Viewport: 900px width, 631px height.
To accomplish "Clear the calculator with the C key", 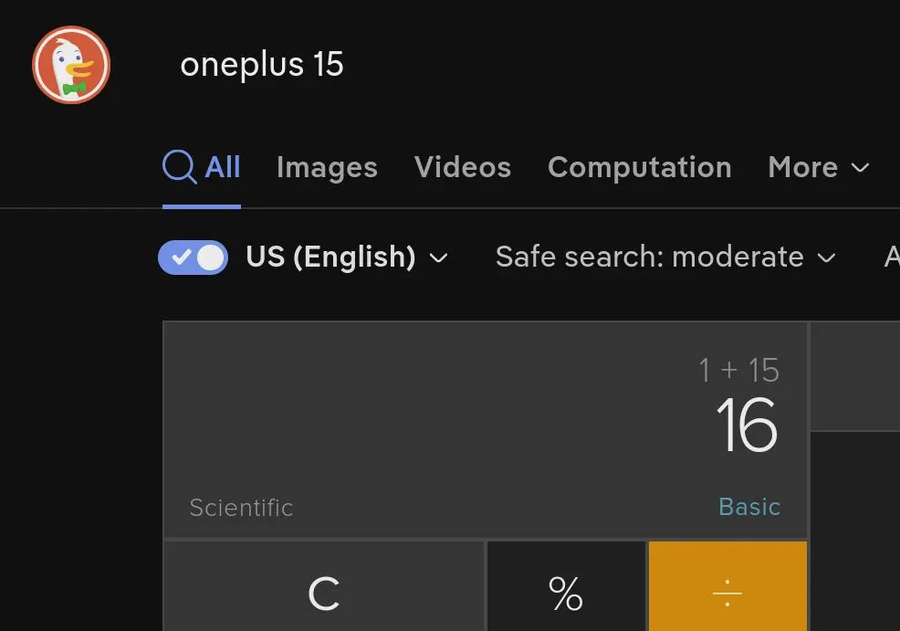I will point(324,594).
